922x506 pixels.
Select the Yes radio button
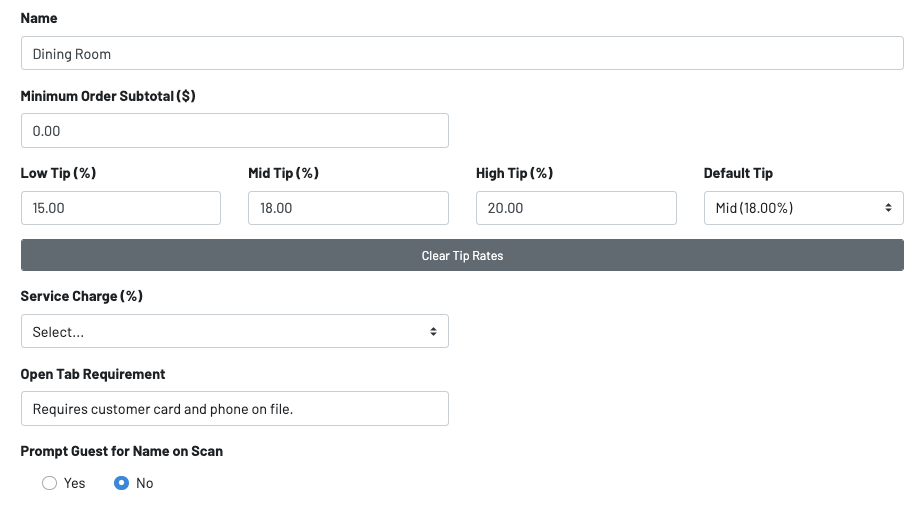tap(50, 483)
